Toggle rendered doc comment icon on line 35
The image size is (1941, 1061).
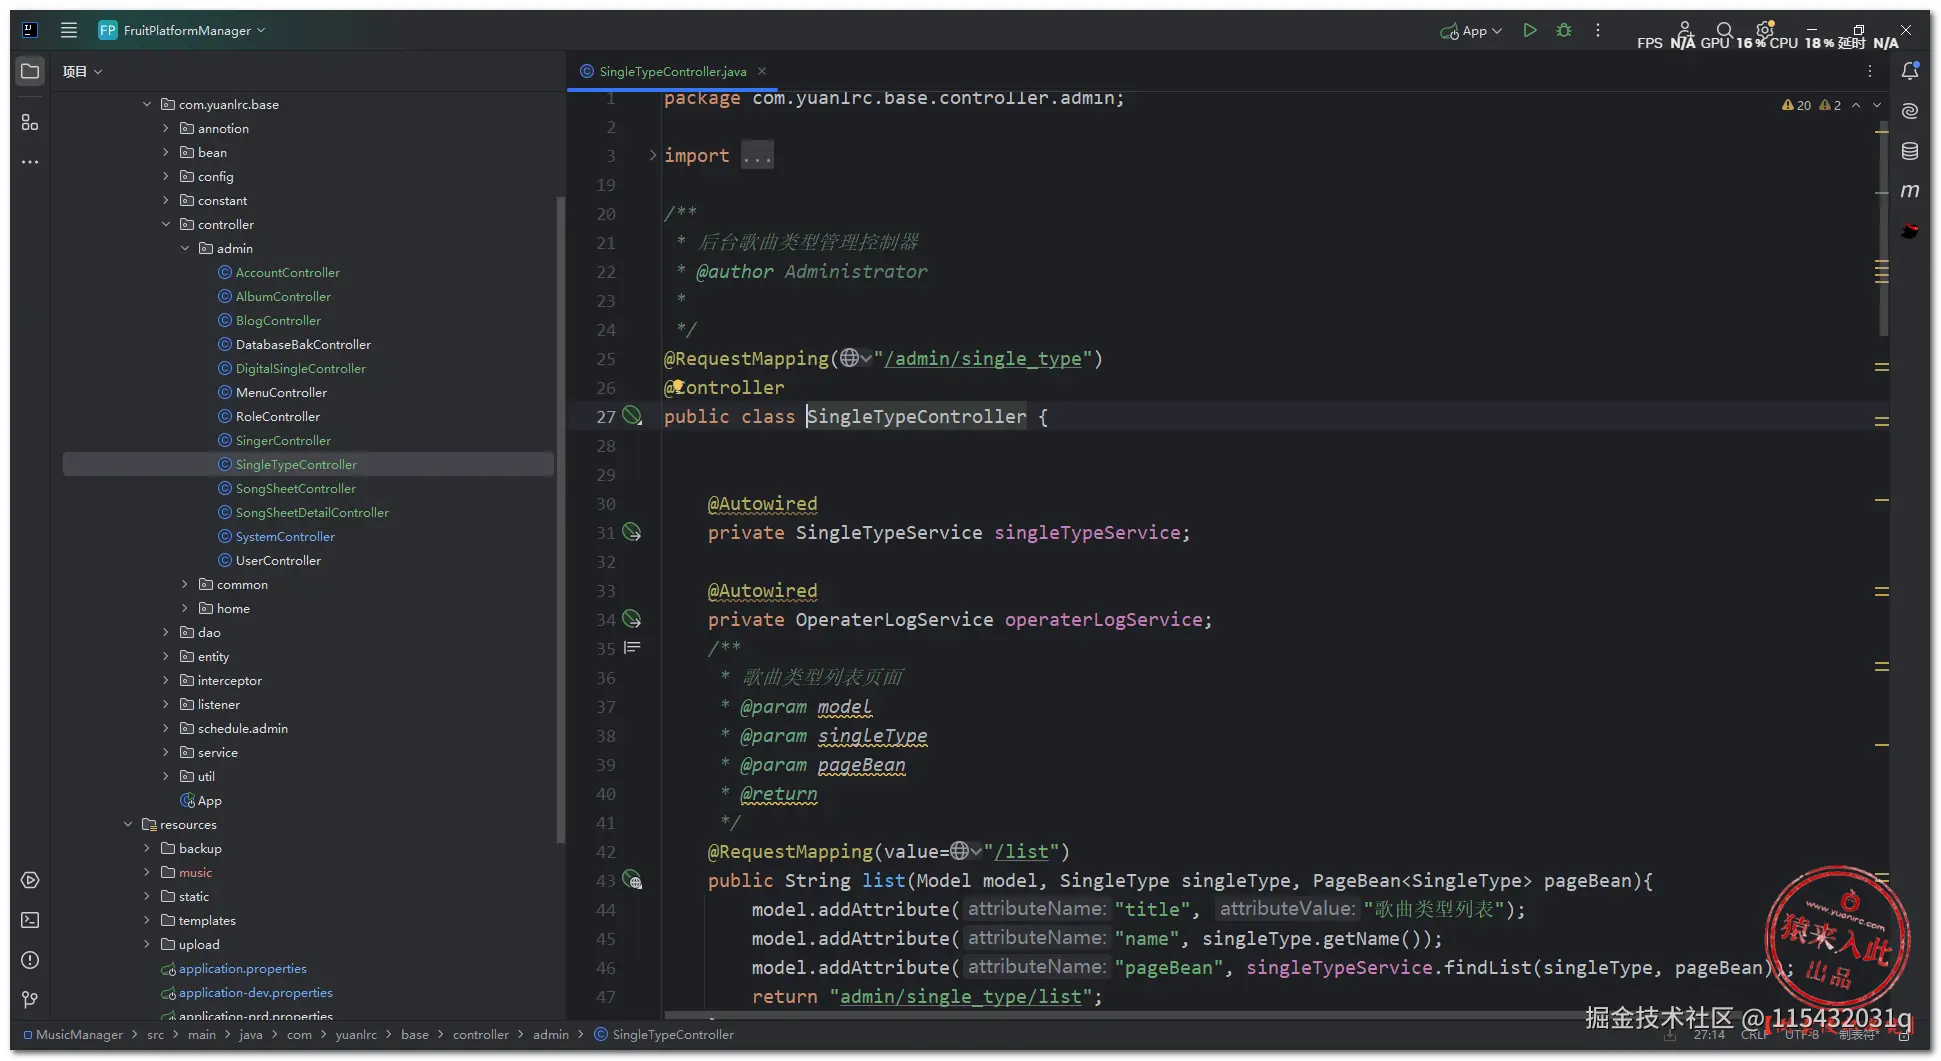tap(632, 648)
